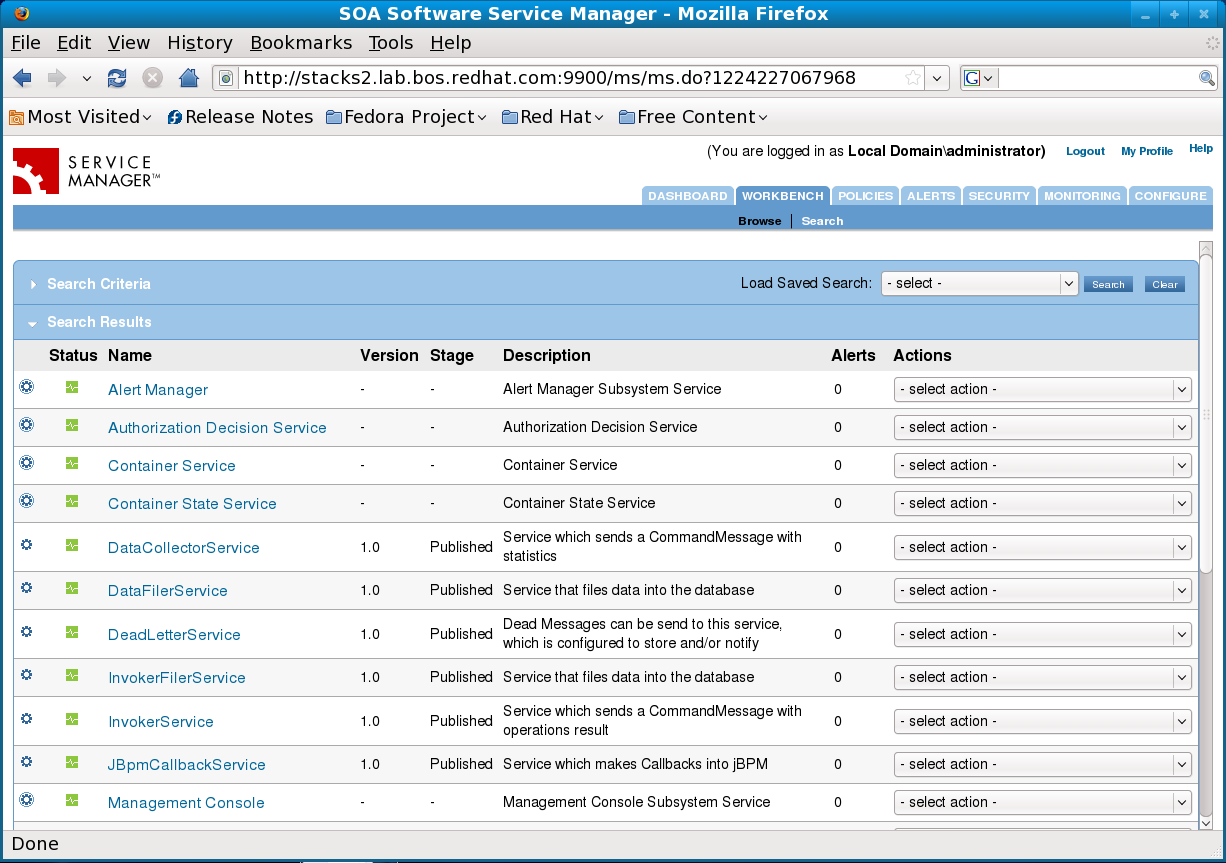The width and height of the screenshot is (1226, 863).
Task: Reload the page with the refresh icon
Action: pyautogui.click(x=117, y=78)
